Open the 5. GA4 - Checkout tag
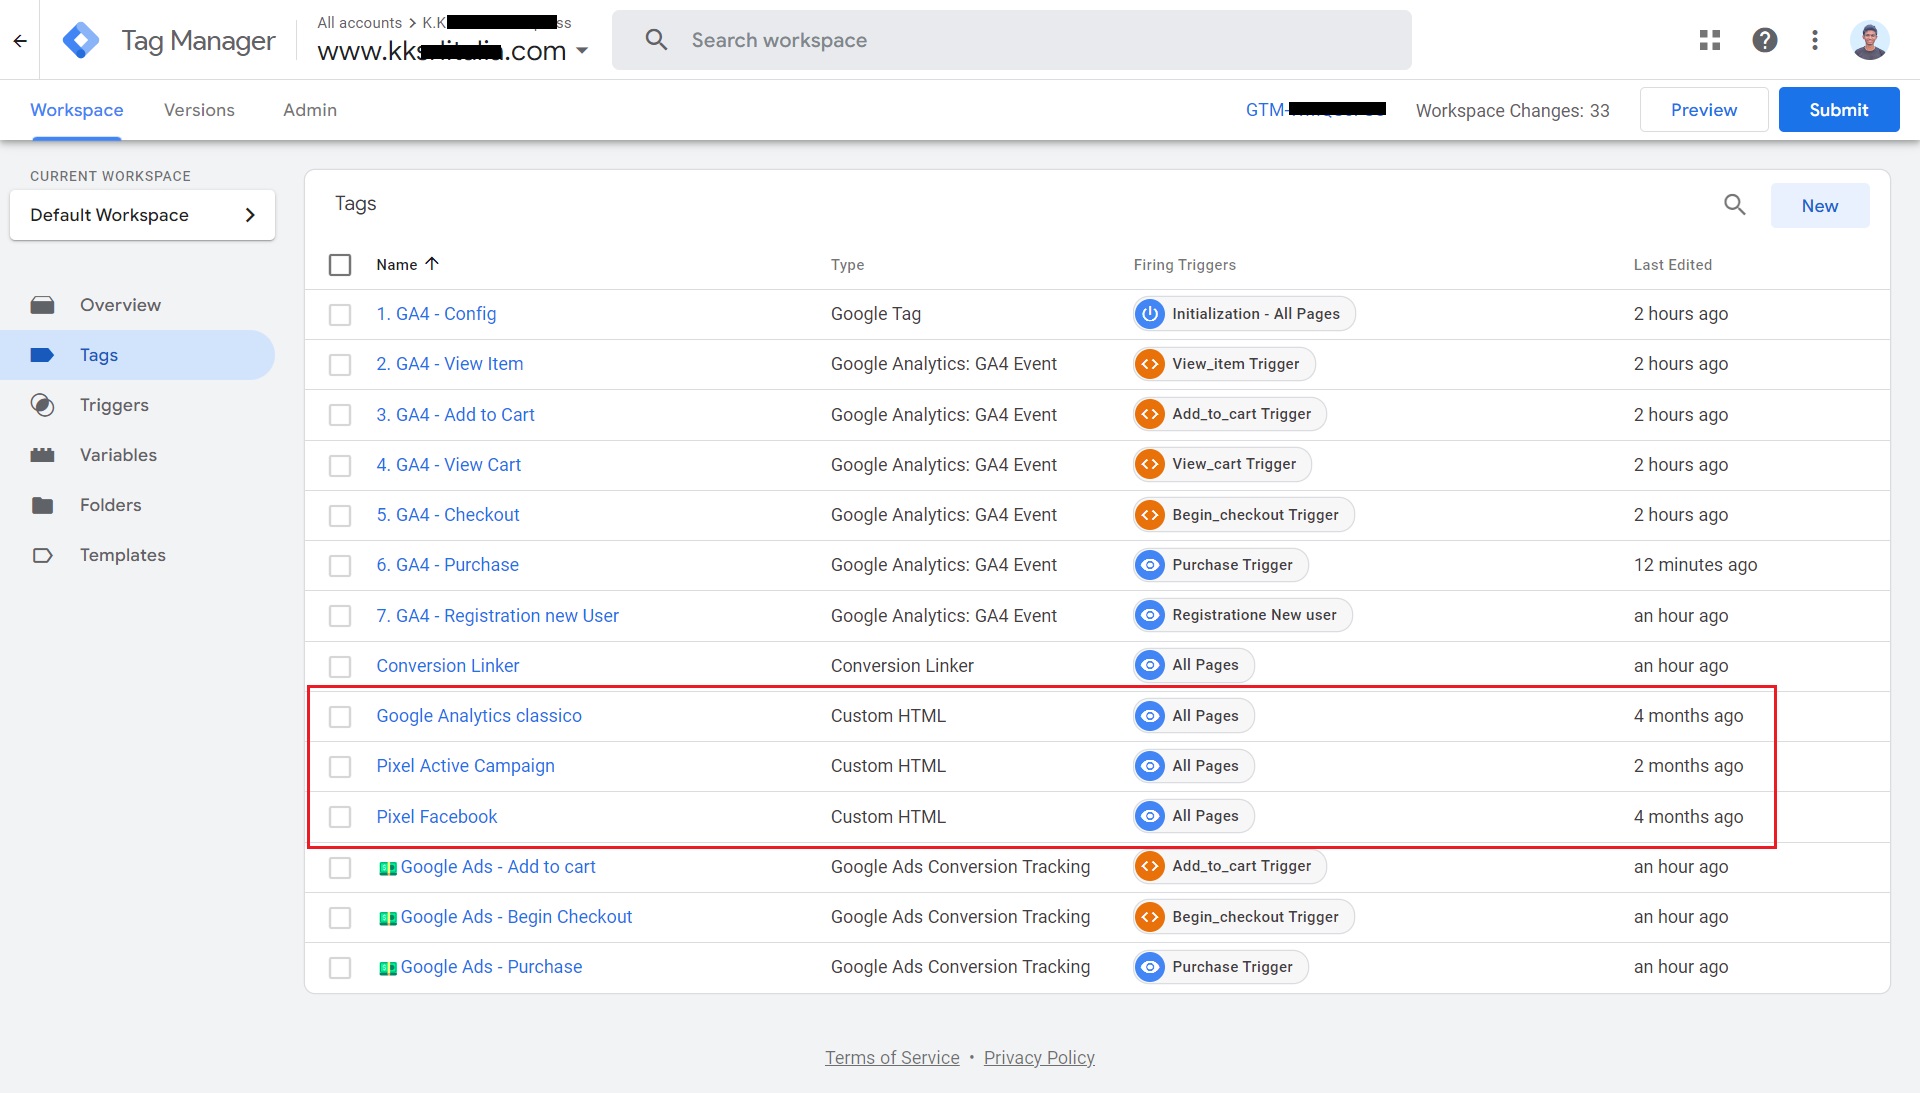The height and width of the screenshot is (1093, 1920). click(448, 515)
